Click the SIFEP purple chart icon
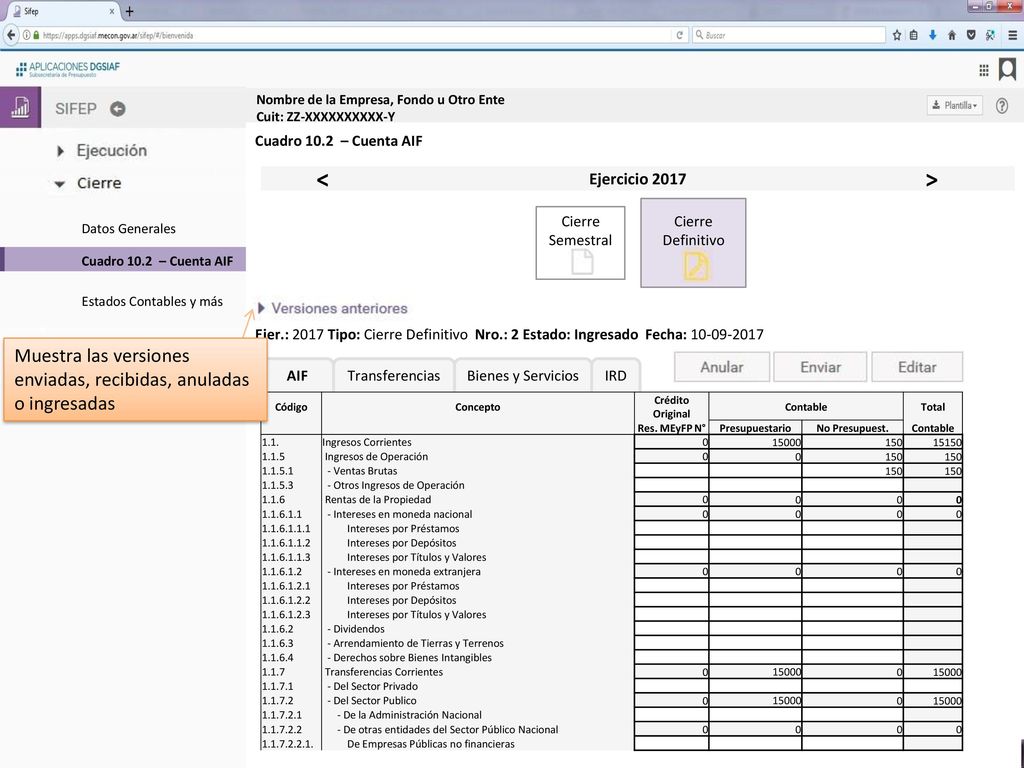Screen dimensions: 1024x768 (x=20, y=107)
